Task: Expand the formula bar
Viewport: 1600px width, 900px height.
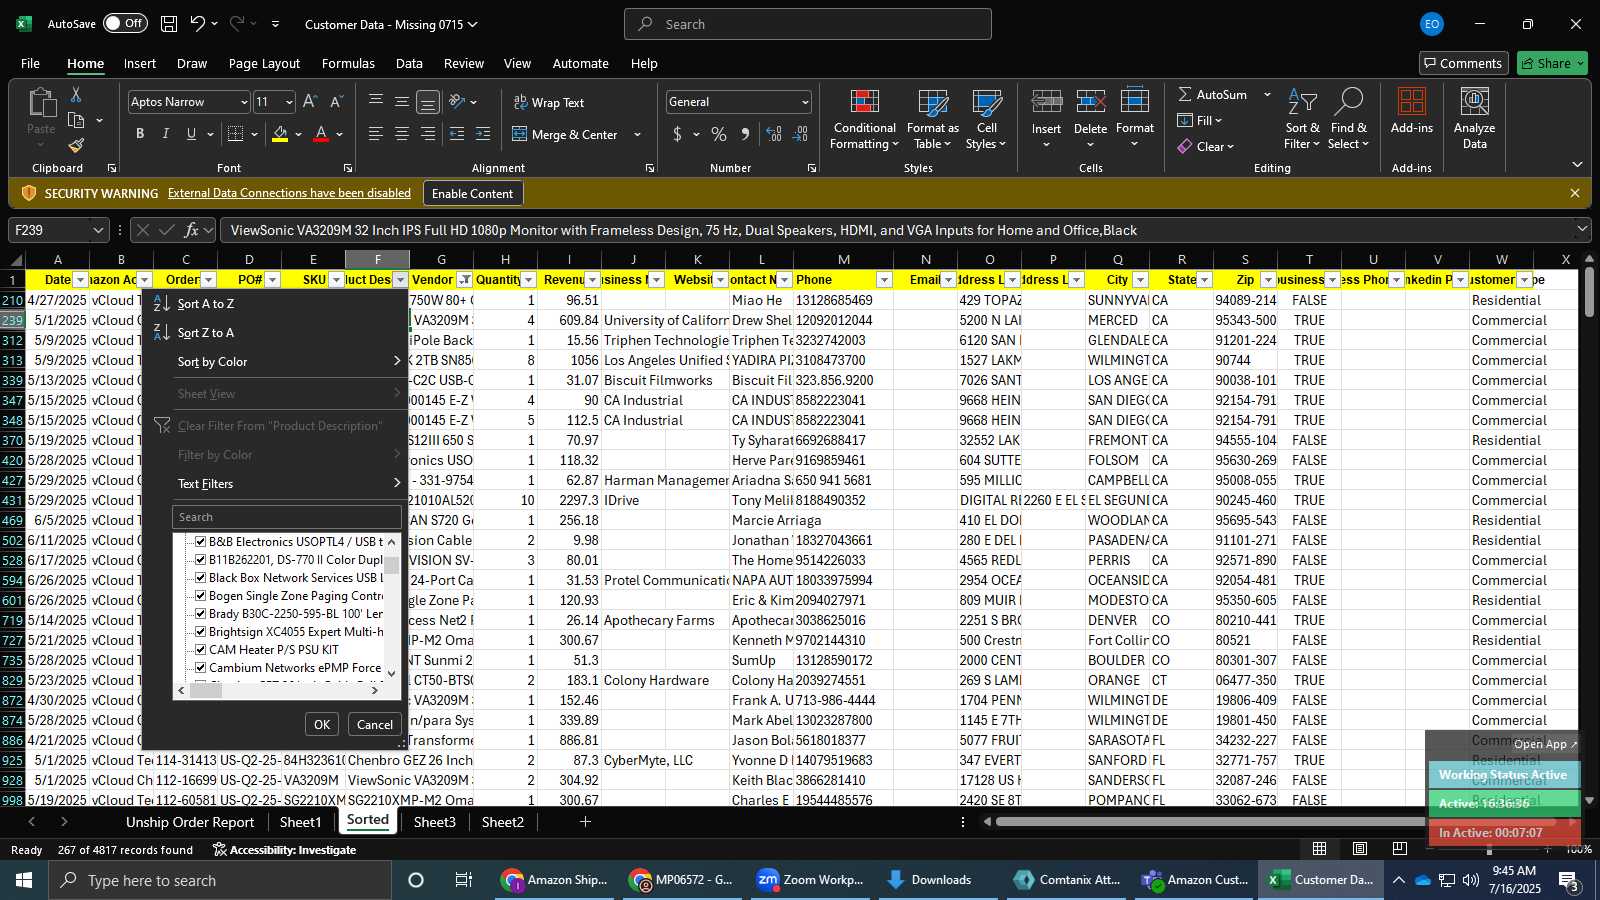Action: click(1582, 229)
